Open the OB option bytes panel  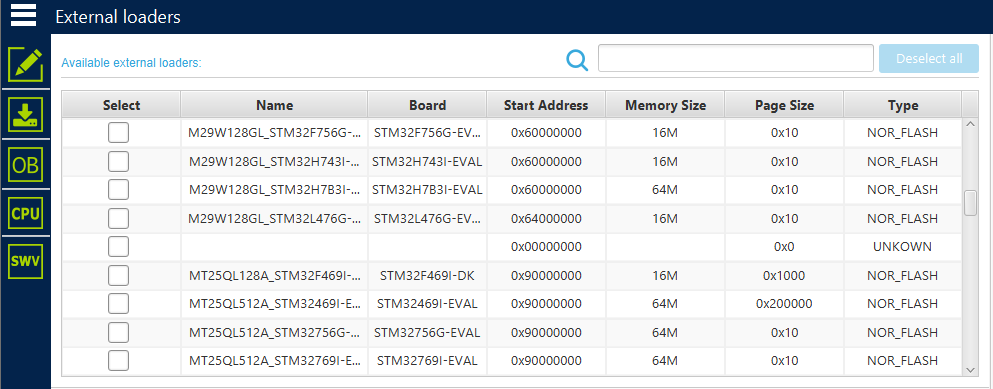(x=25, y=165)
